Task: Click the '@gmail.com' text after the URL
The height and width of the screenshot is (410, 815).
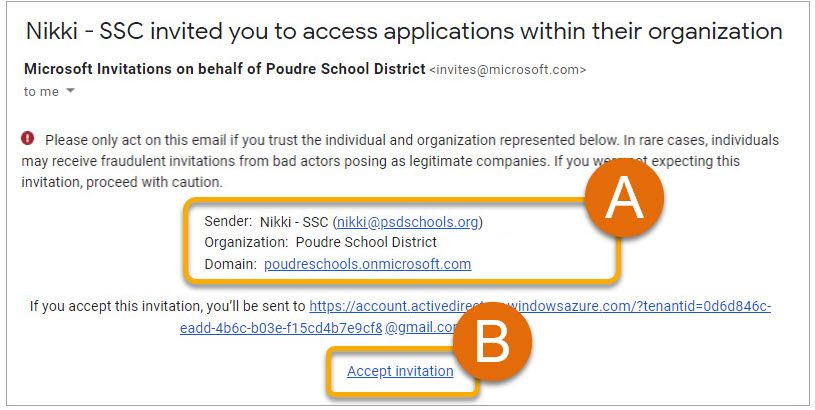Action: [x=421, y=328]
